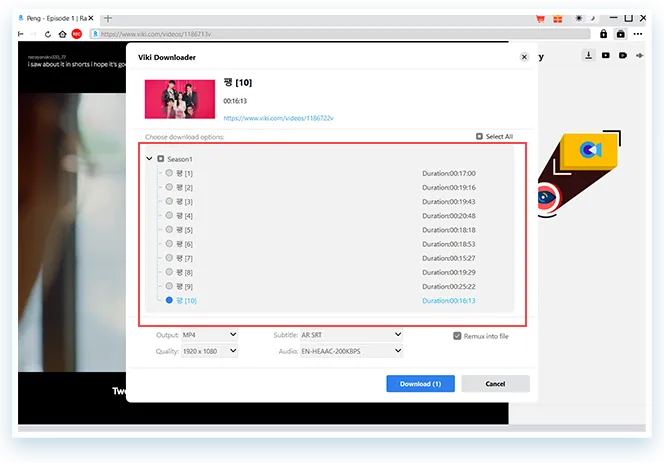The height and width of the screenshot is (463, 664).
Task: Toggle the brightness sun icon
Action: click(578, 18)
